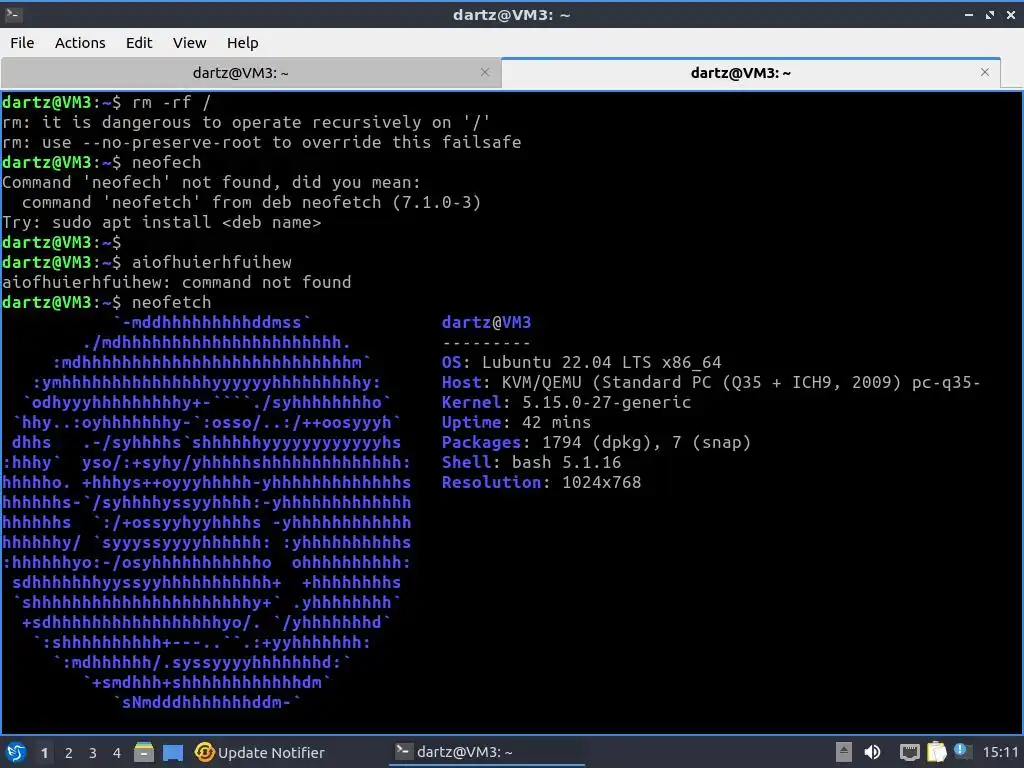Click the update notification tray icon
The width and height of the screenshot is (1024, 768).
(961, 751)
